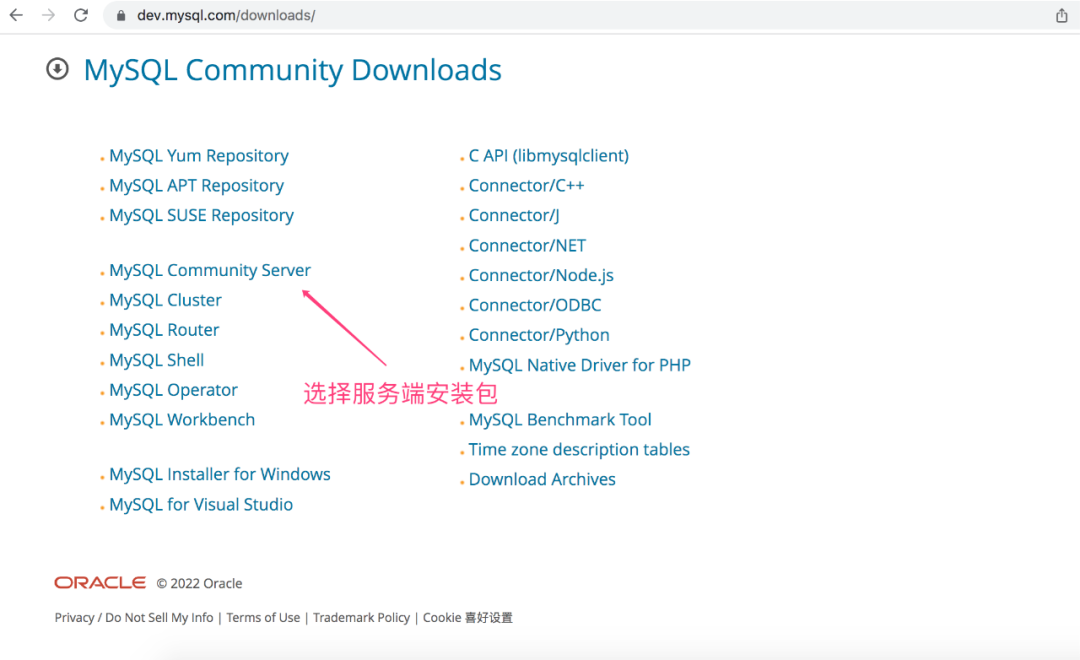Click MySQL Native Driver for PHP
This screenshot has width=1080, height=660.
tap(579, 366)
